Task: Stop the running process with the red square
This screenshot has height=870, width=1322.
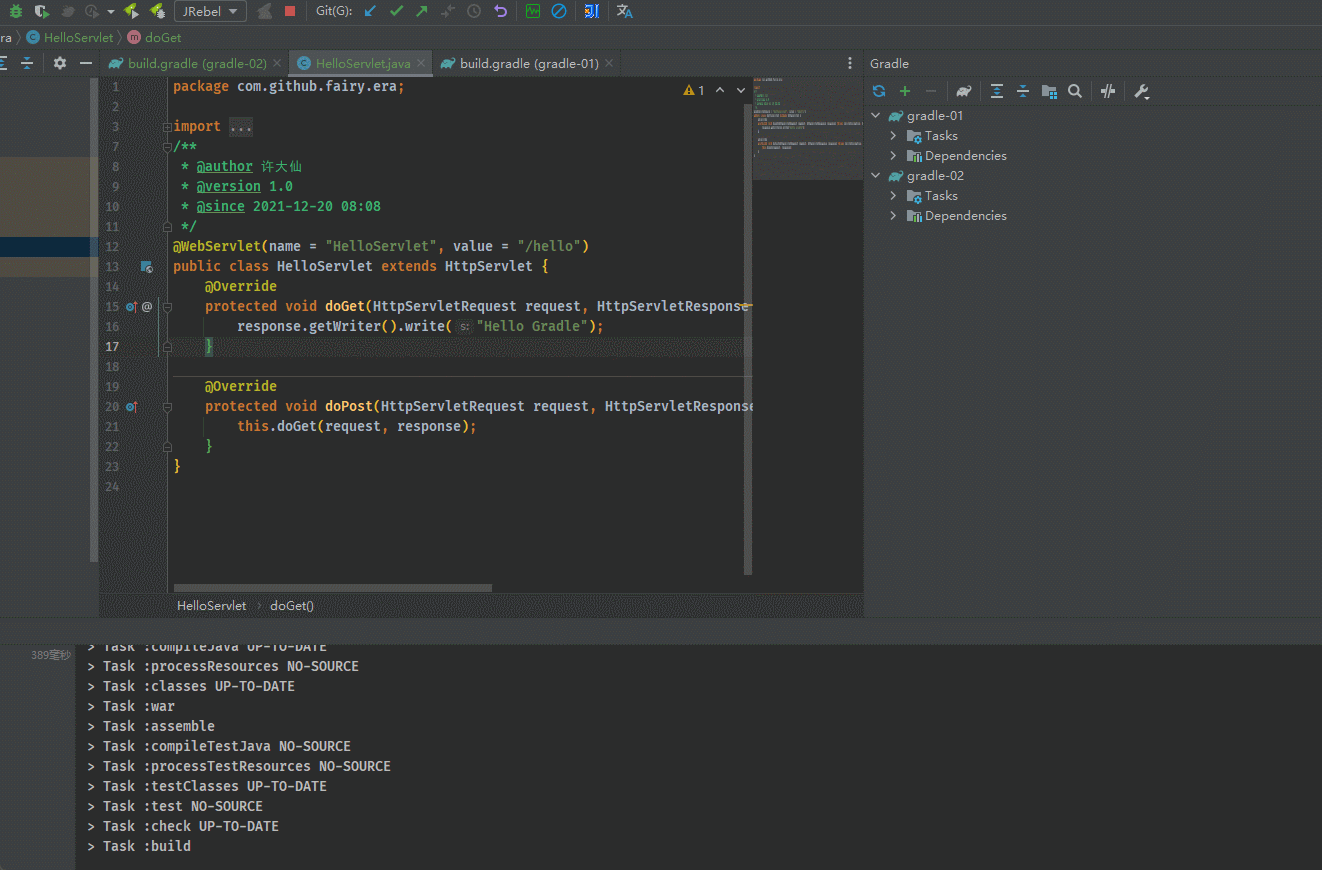Action: tap(290, 11)
